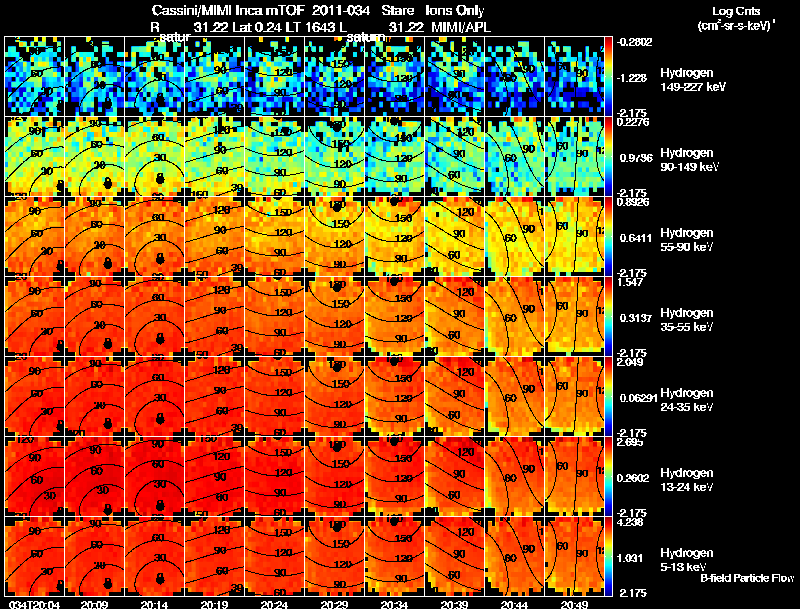This screenshot has height=609, width=800.
Task: Open the 20:49 Hydrogen 35-55 keV panel
Action: point(574,316)
